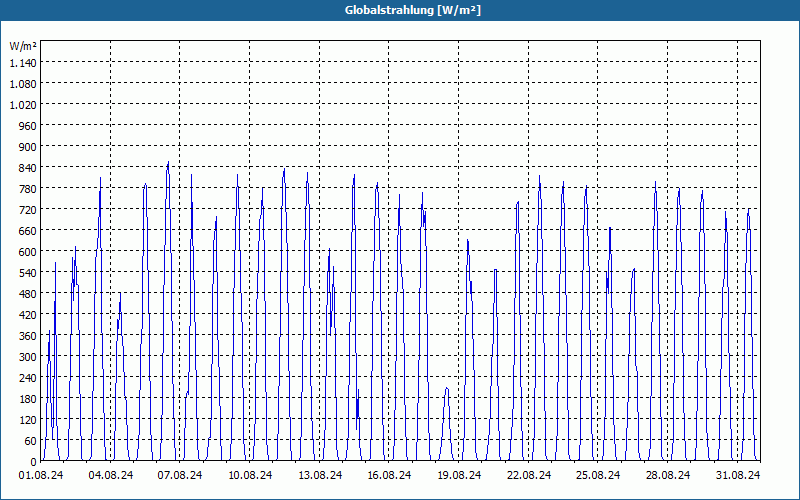Select the 10.08.24 date label
The height and width of the screenshot is (500, 800).
pyautogui.click(x=250, y=475)
